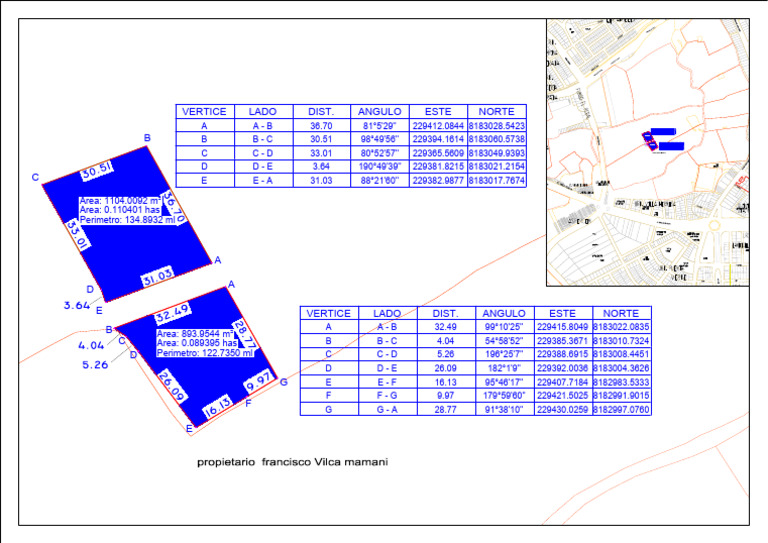
Task: Select the NORTE value 8182983.5333
Action: (621, 382)
